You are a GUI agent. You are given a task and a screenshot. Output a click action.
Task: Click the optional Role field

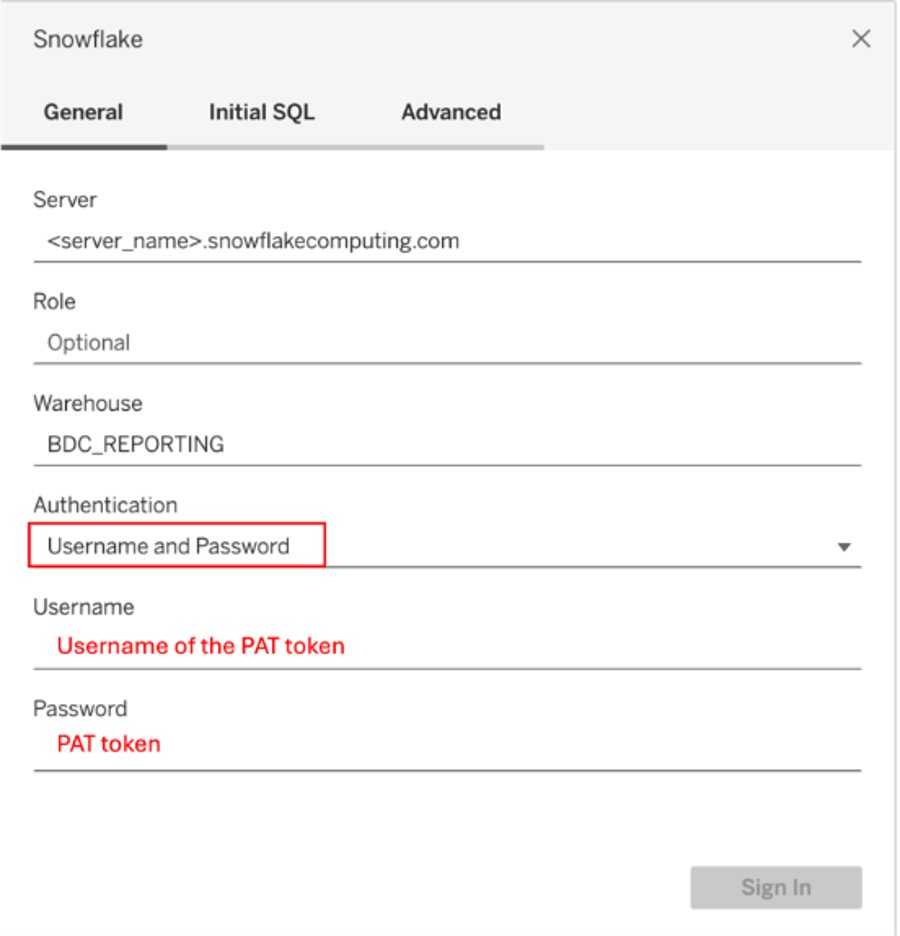(x=450, y=342)
